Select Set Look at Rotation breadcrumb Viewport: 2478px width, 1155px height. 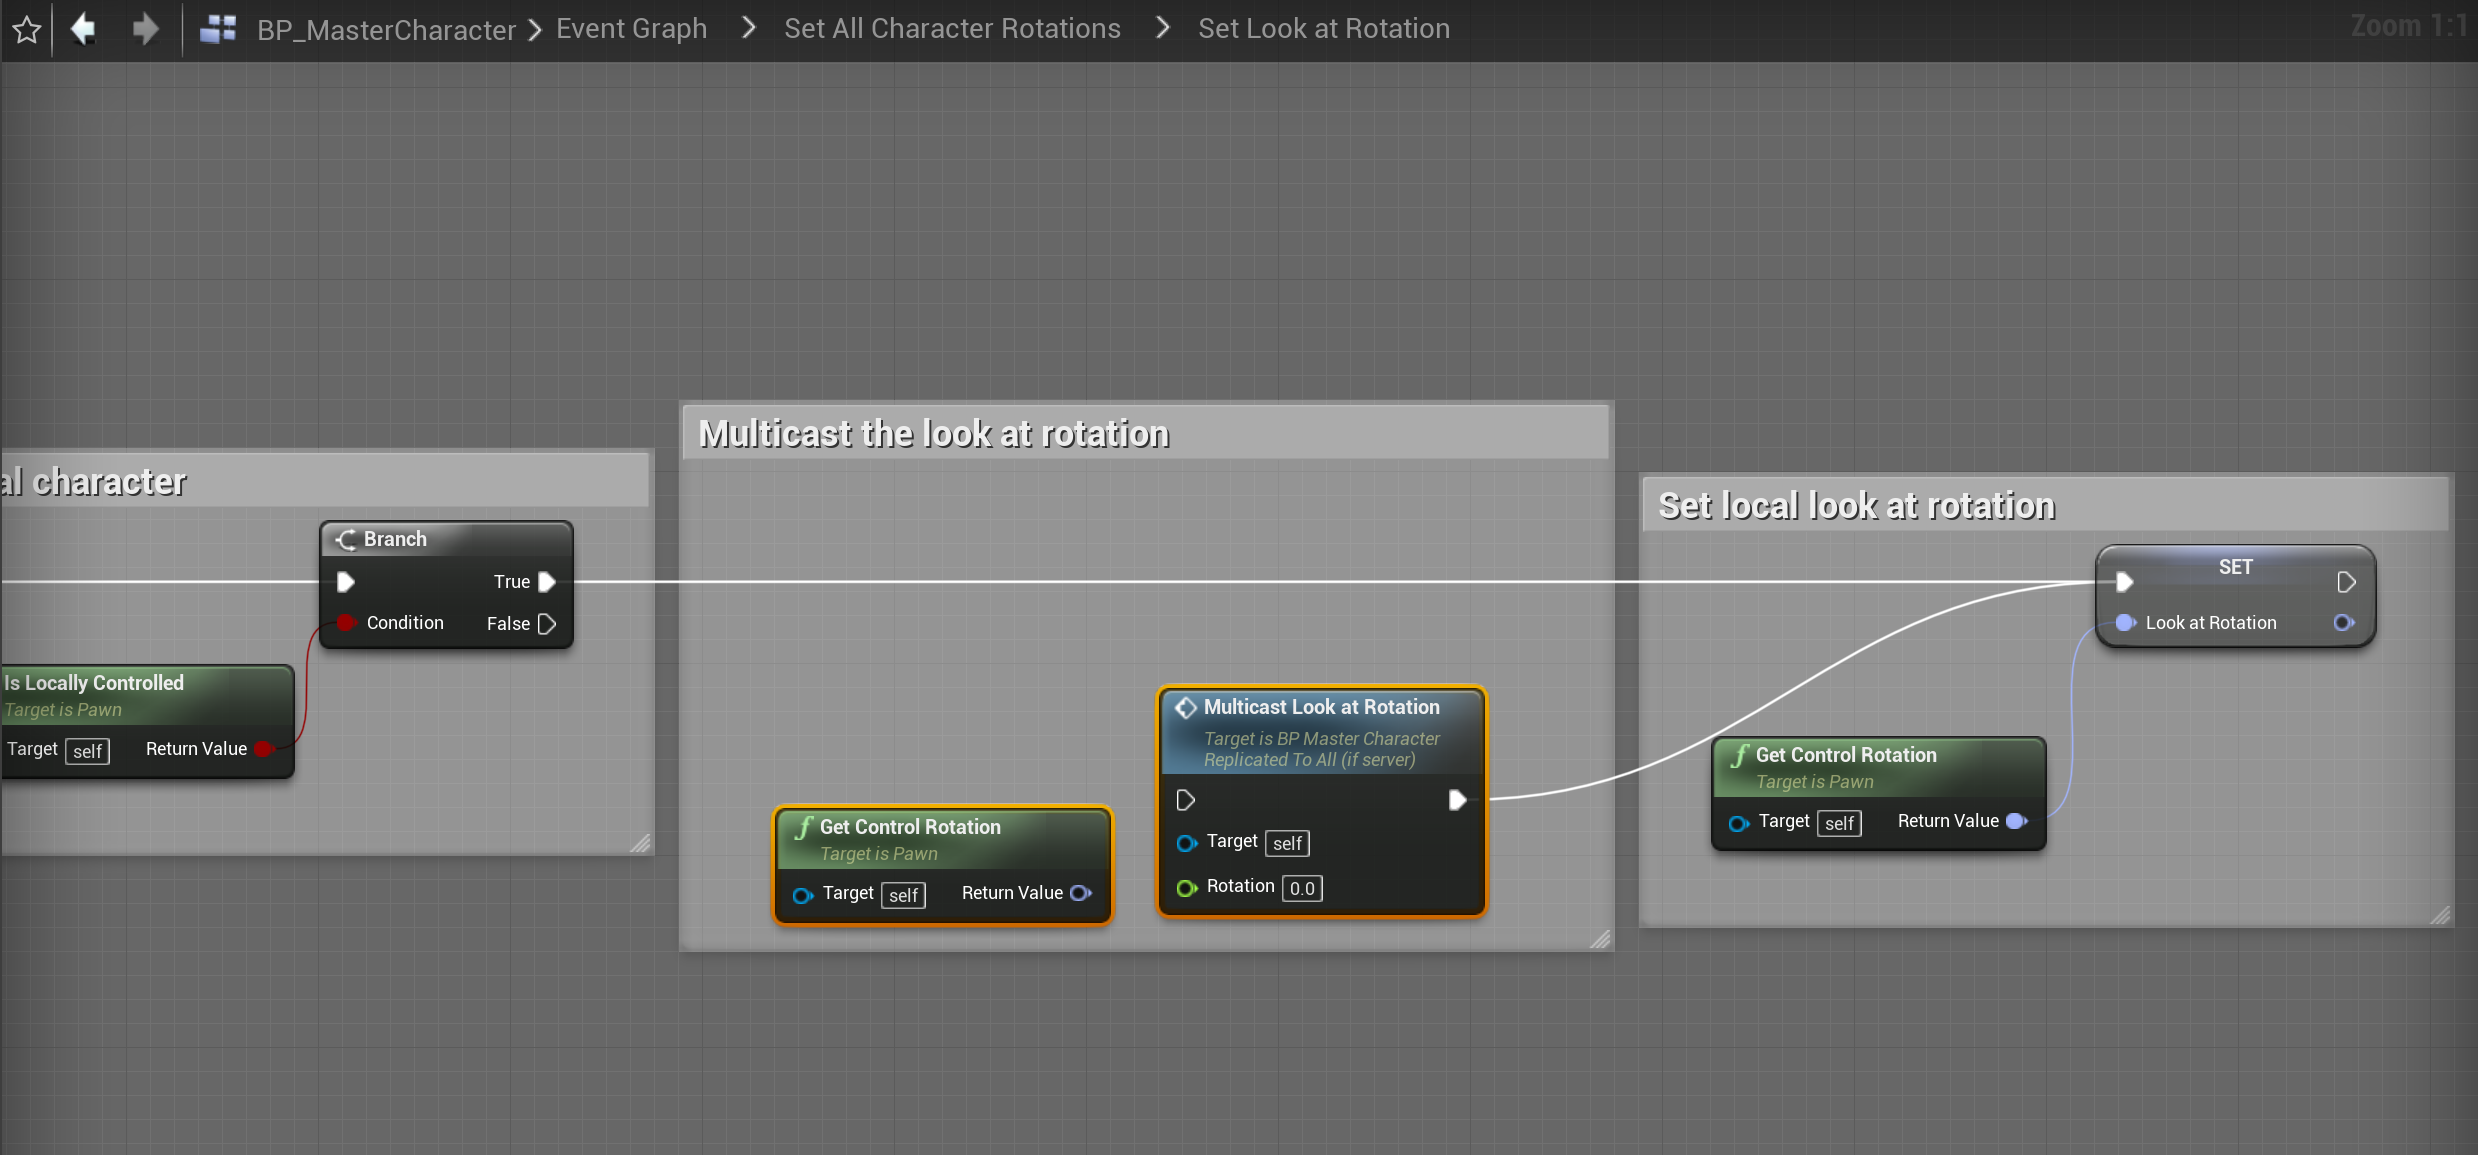tap(1324, 29)
